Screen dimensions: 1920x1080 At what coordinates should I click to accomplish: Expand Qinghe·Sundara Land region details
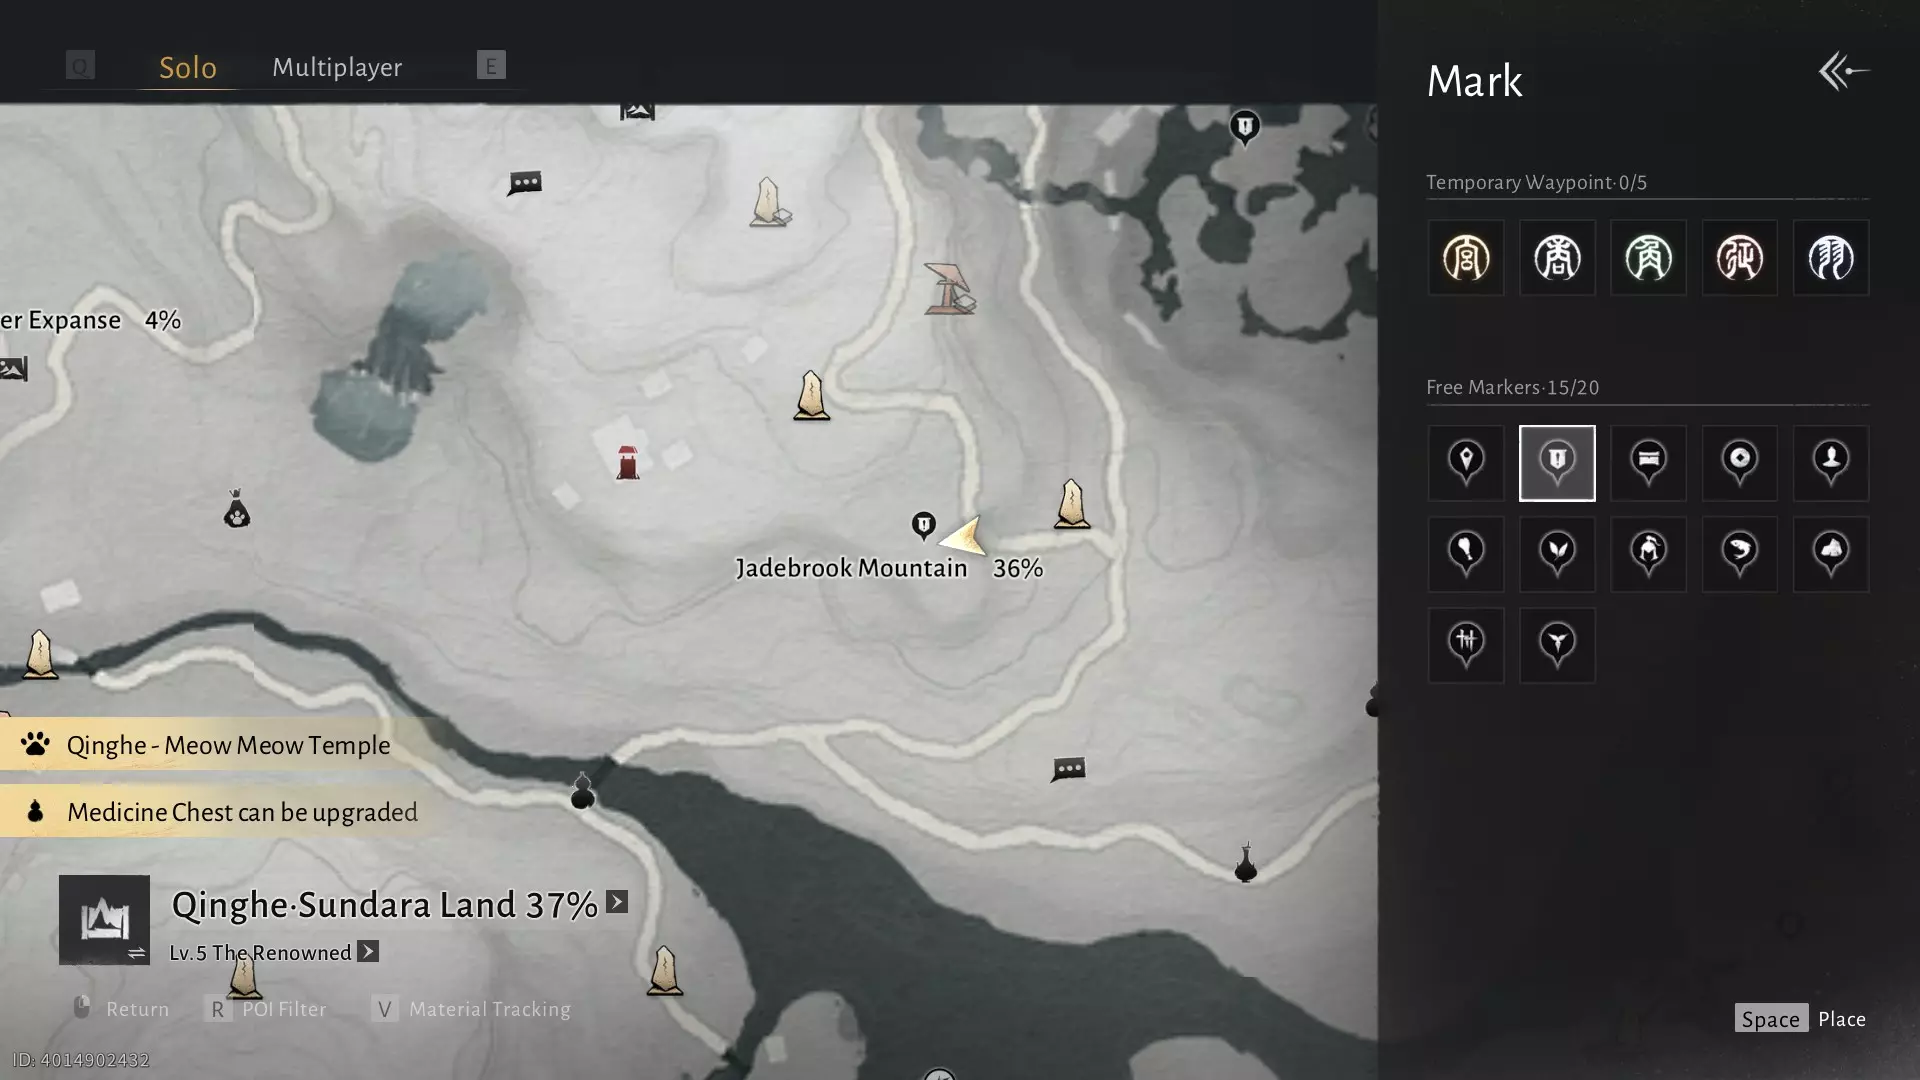(617, 902)
